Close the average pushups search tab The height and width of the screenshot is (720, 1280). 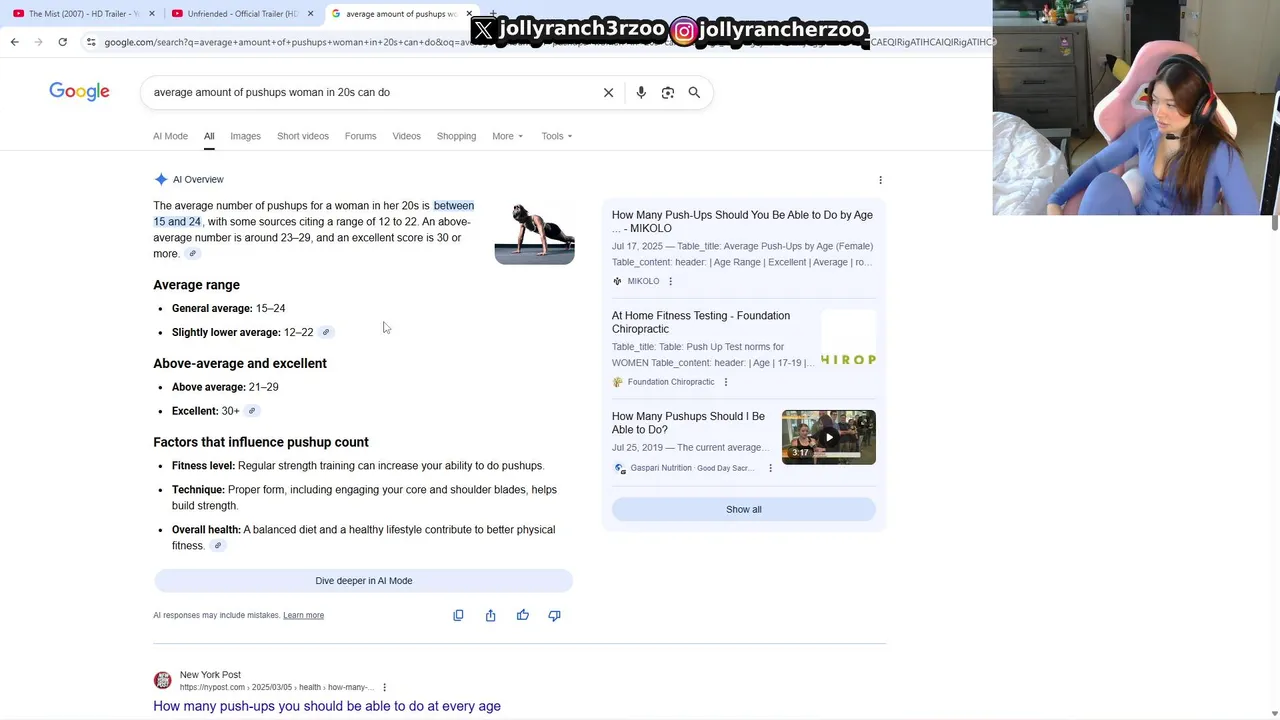pos(469,14)
